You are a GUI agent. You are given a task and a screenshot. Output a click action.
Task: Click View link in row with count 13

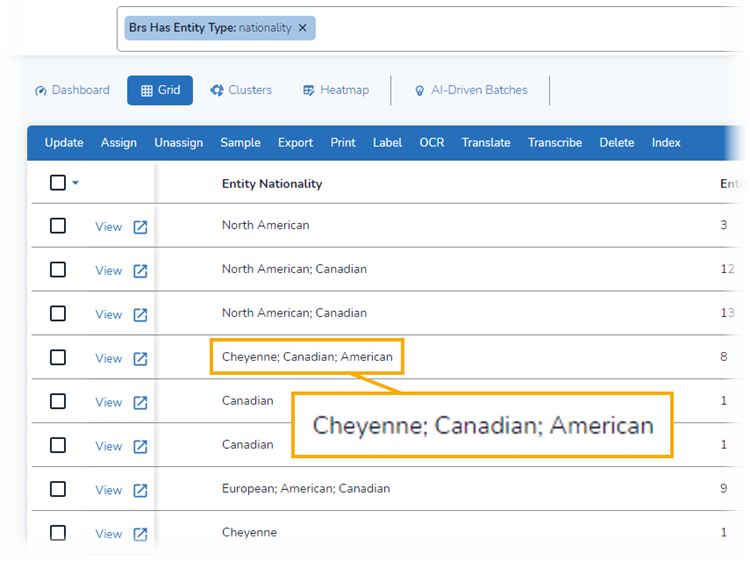(x=109, y=315)
